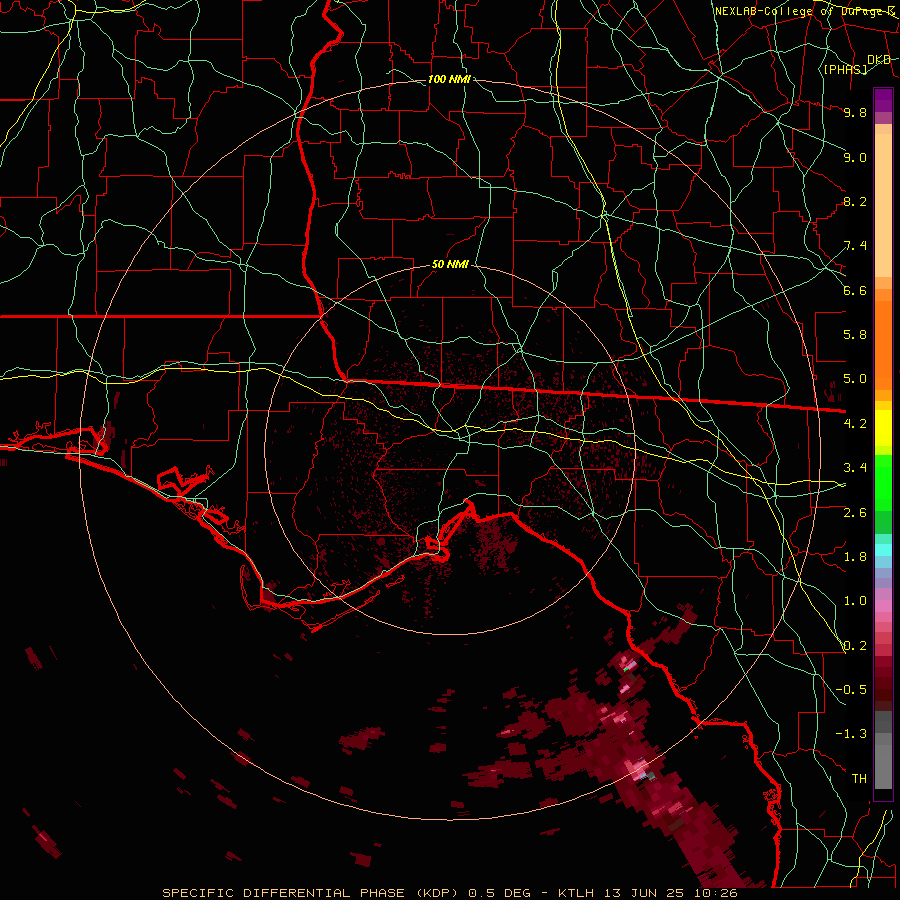Click the bright orange band of the color scale
The width and height of the screenshot is (900, 900).
[x=883, y=345]
